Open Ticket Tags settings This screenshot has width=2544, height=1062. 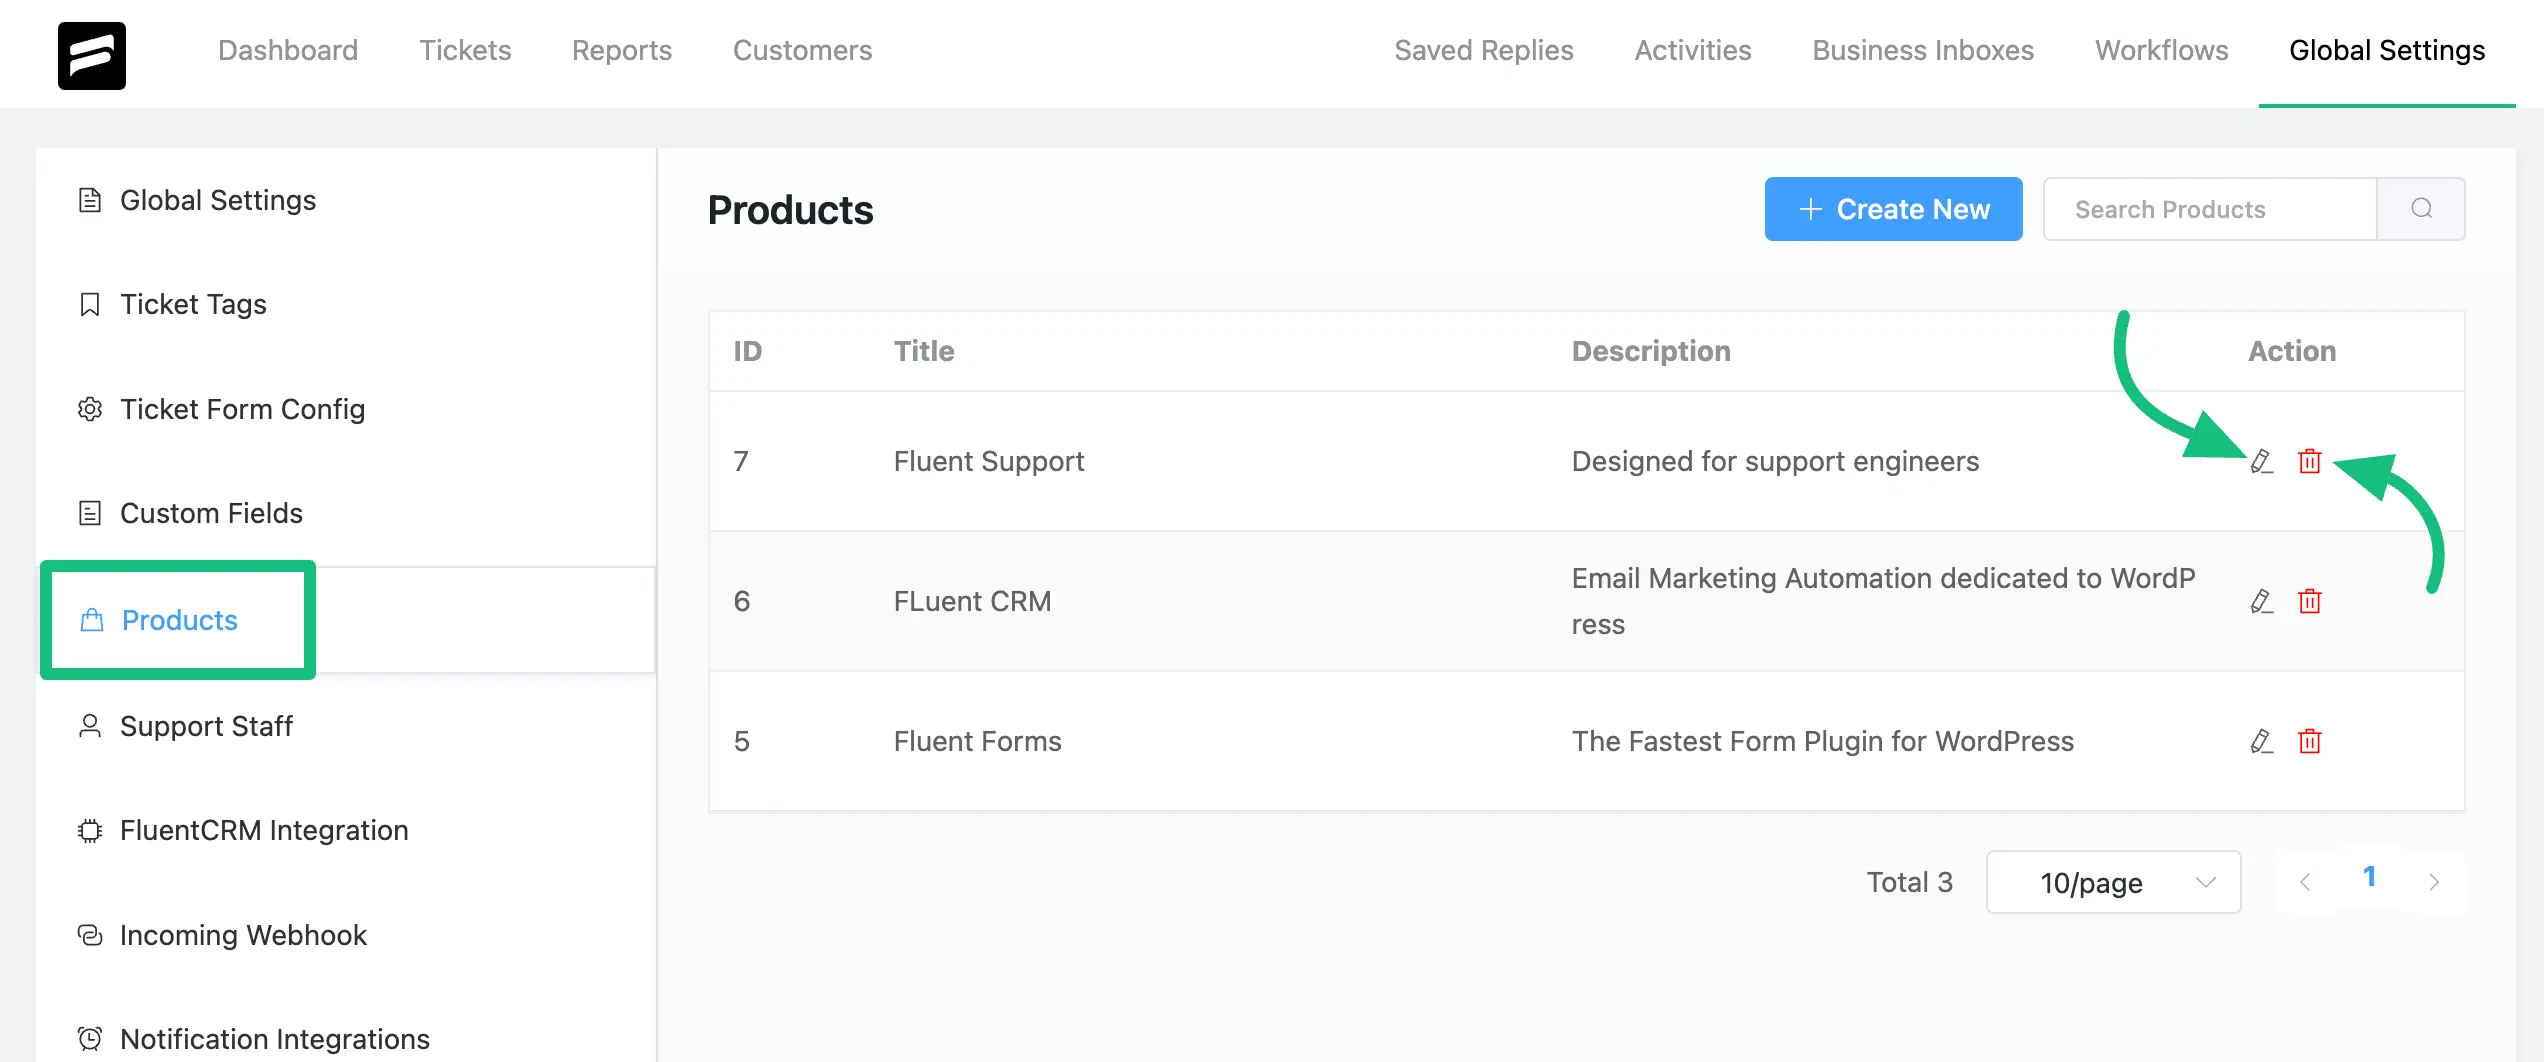[x=345, y=304]
